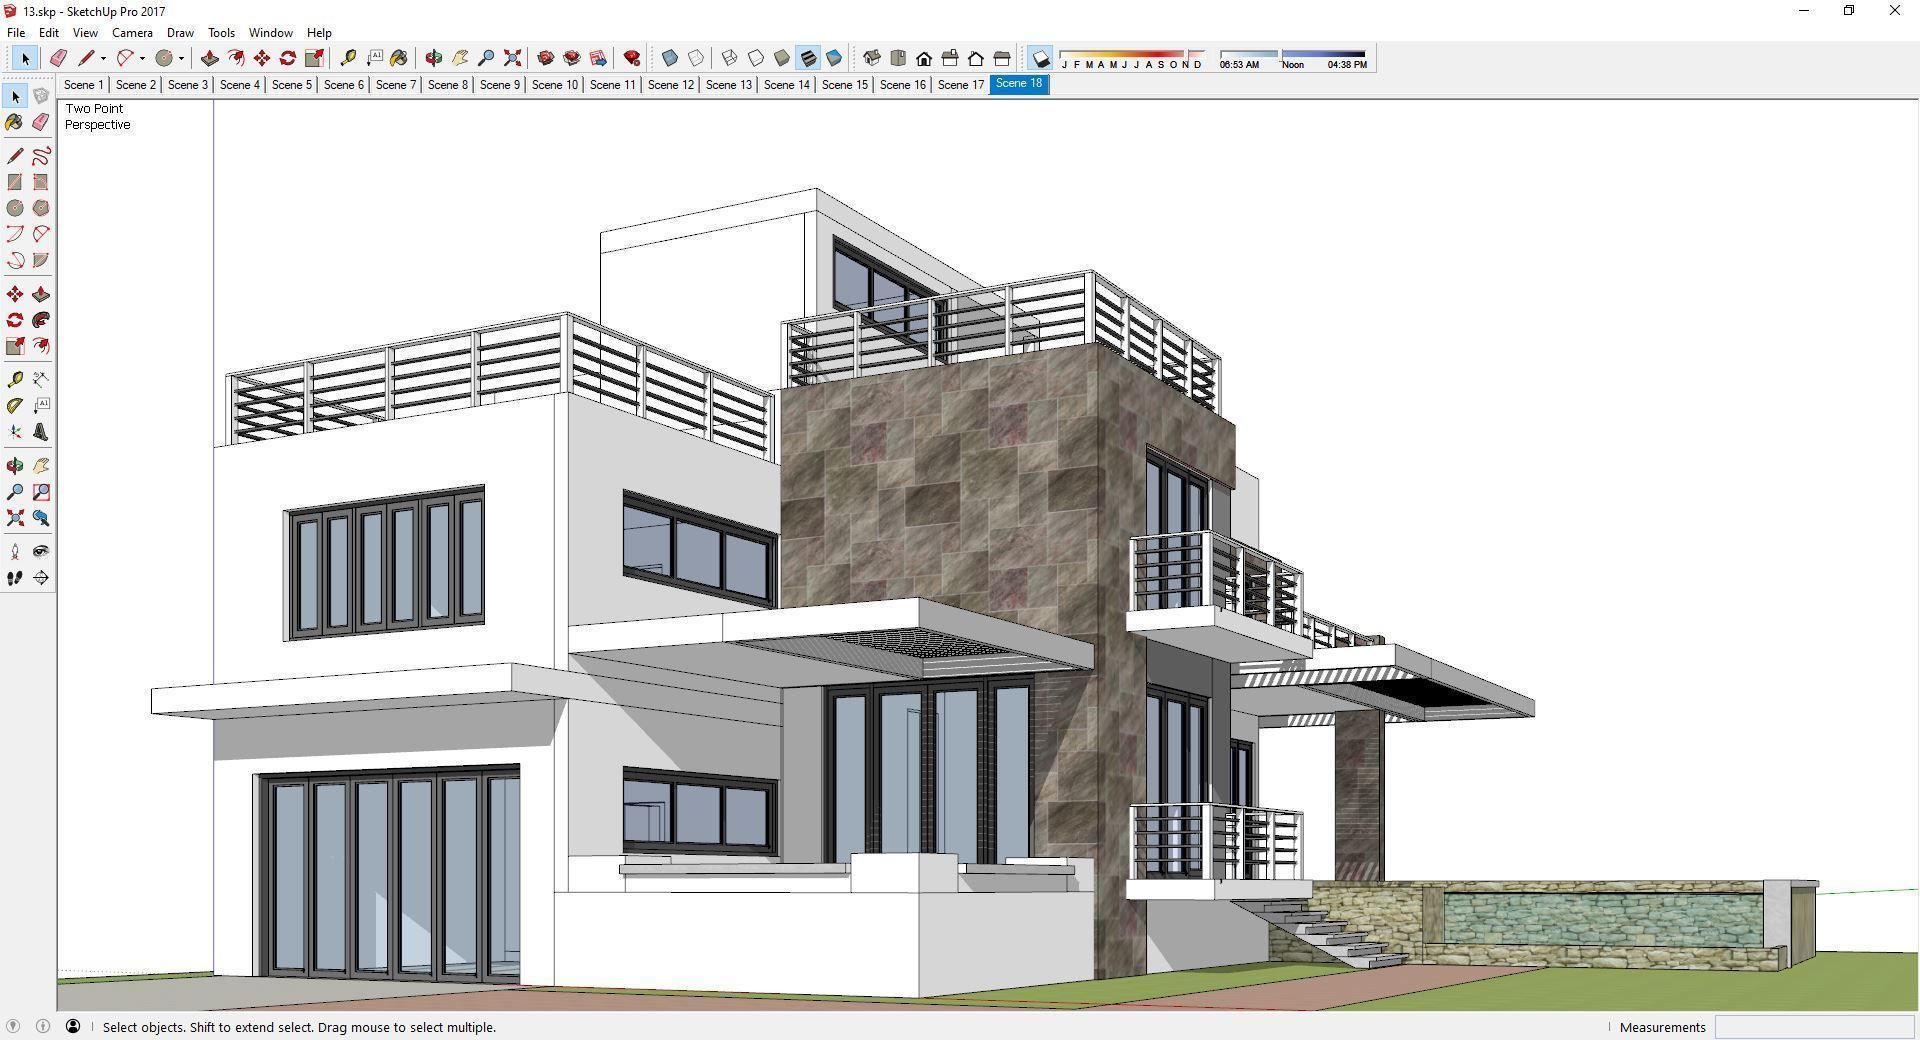Select the Zoom Window tool
The width and height of the screenshot is (1920, 1040).
point(41,492)
